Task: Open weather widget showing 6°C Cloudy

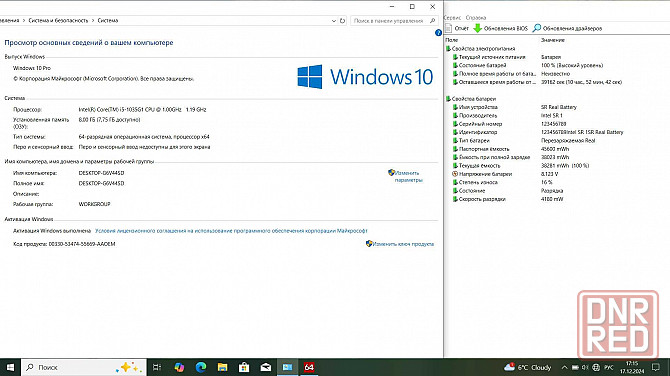Action: 528,367
